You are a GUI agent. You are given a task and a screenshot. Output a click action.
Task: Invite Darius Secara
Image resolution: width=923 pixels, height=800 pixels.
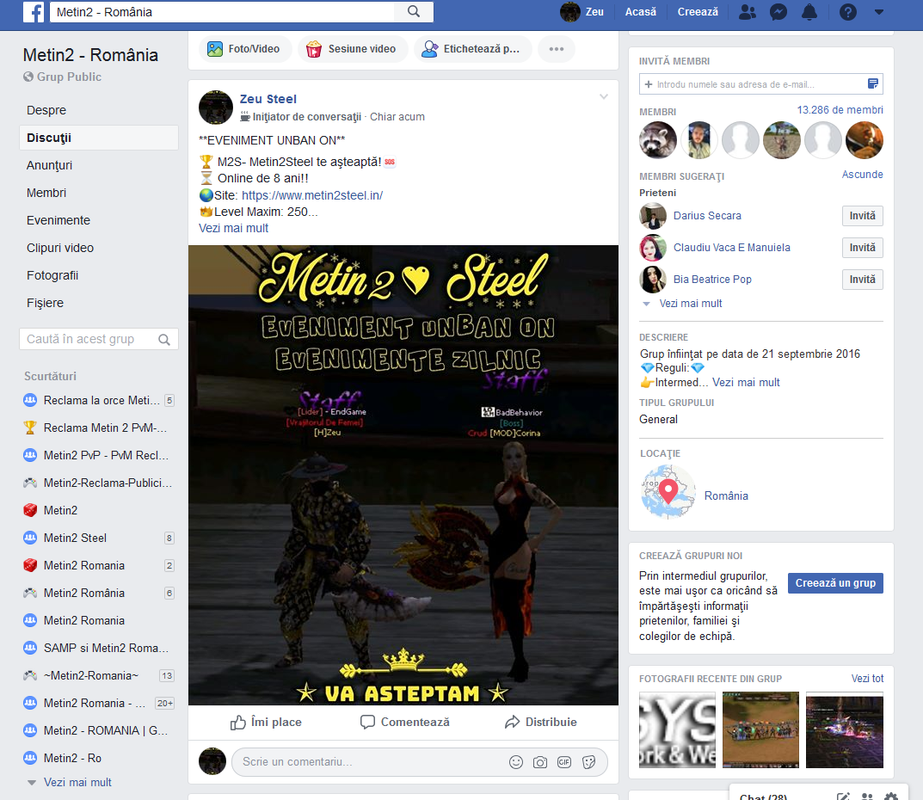[x=862, y=216]
